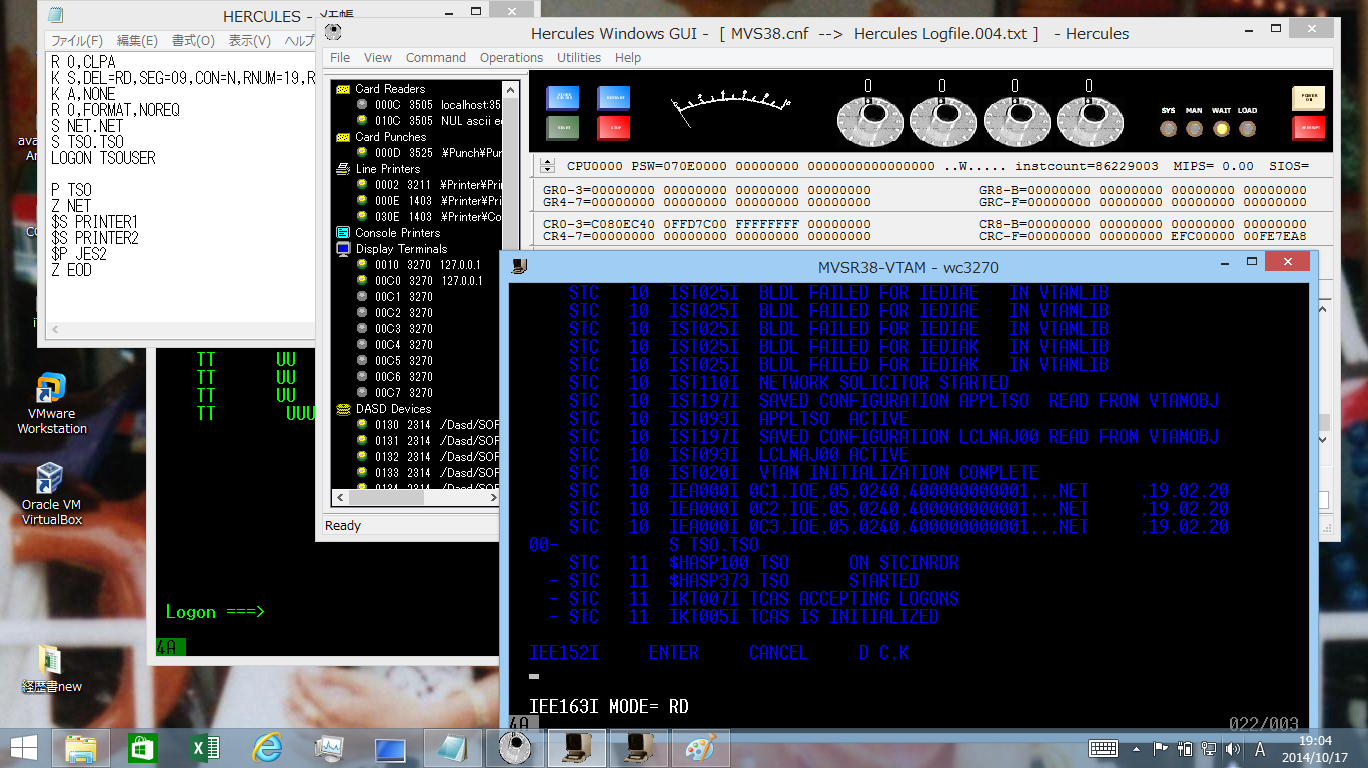The height and width of the screenshot is (768, 1368).
Task: Open VMware Workstation desktop shortcut
Action: click(52, 403)
